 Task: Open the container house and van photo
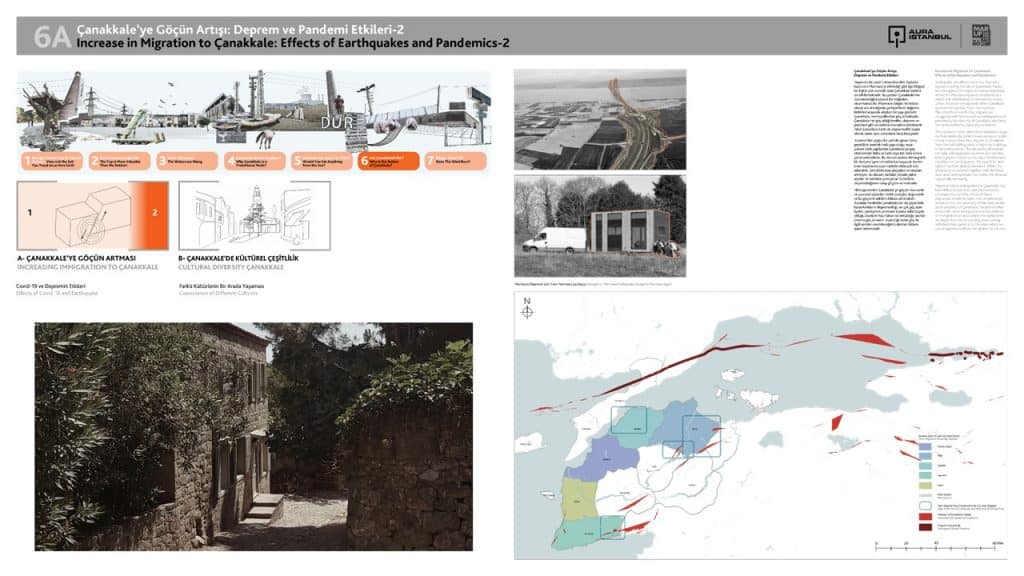pos(599,225)
